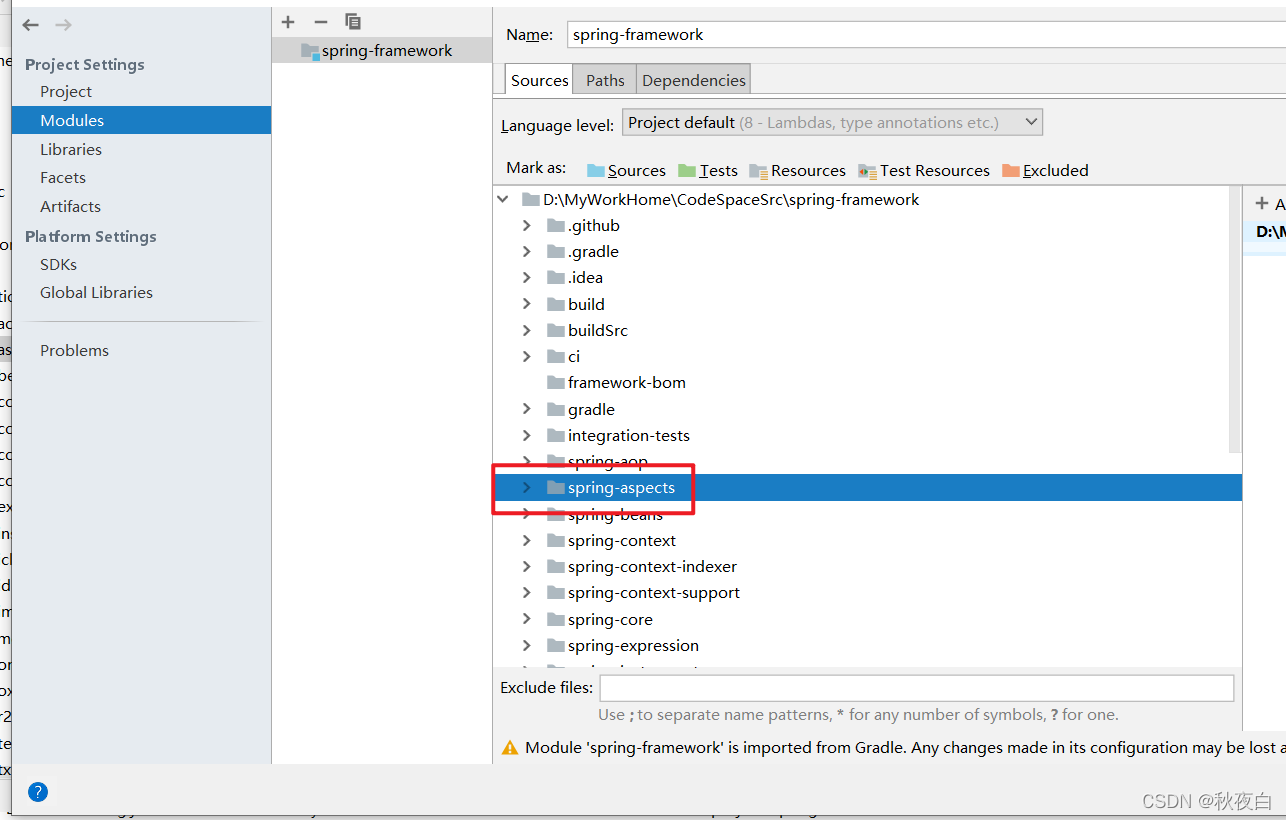
Task: Expand the gradle folder
Action: [x=527, y=409]
